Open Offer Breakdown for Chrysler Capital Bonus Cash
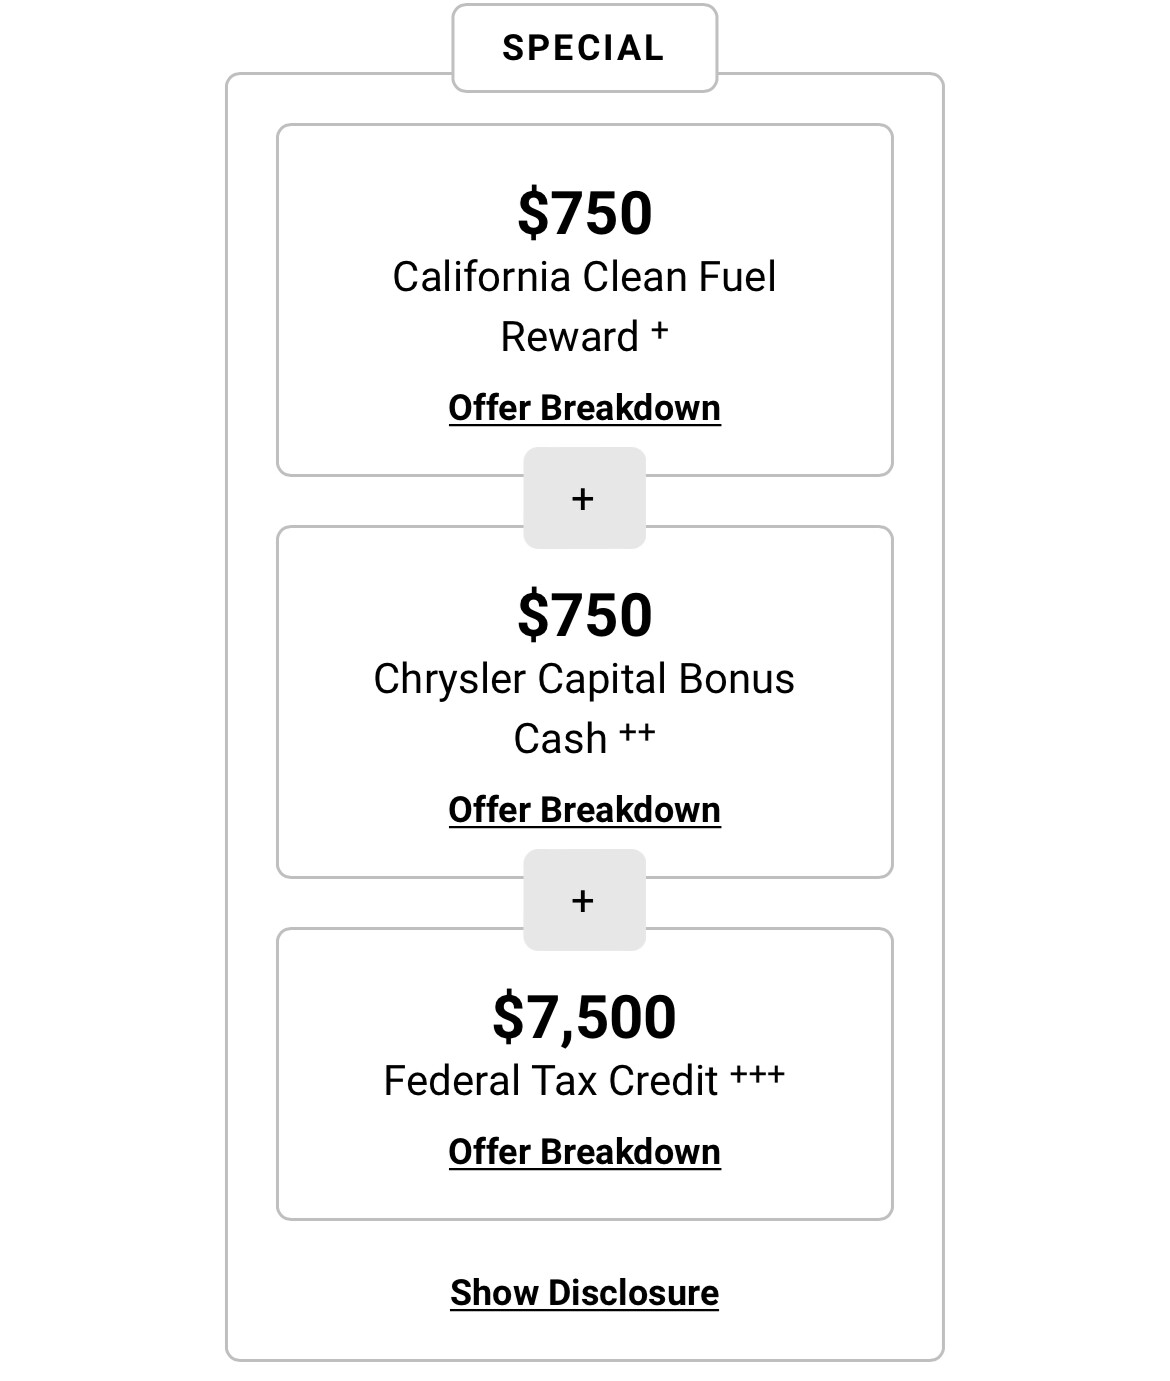The height and width of the screenshot is (1381, 1170). coord(584,810)
